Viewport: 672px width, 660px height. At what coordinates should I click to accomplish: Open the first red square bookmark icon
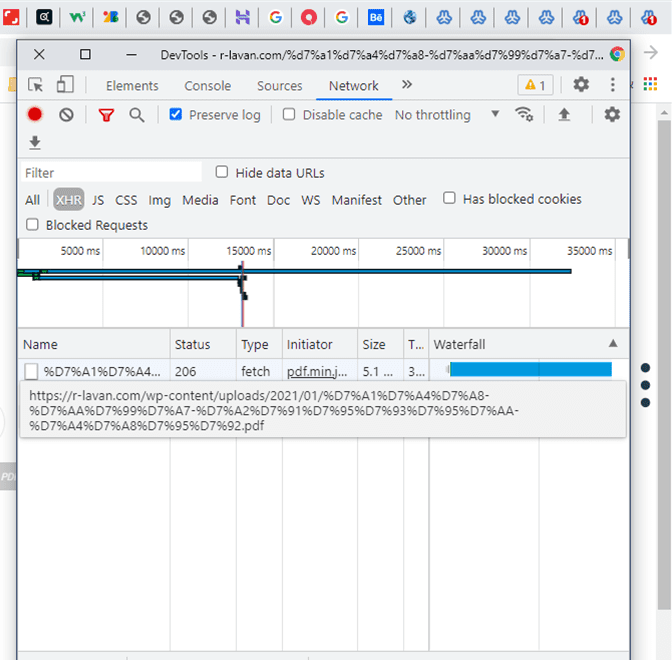pyautogui.click(x=11, y=18)
